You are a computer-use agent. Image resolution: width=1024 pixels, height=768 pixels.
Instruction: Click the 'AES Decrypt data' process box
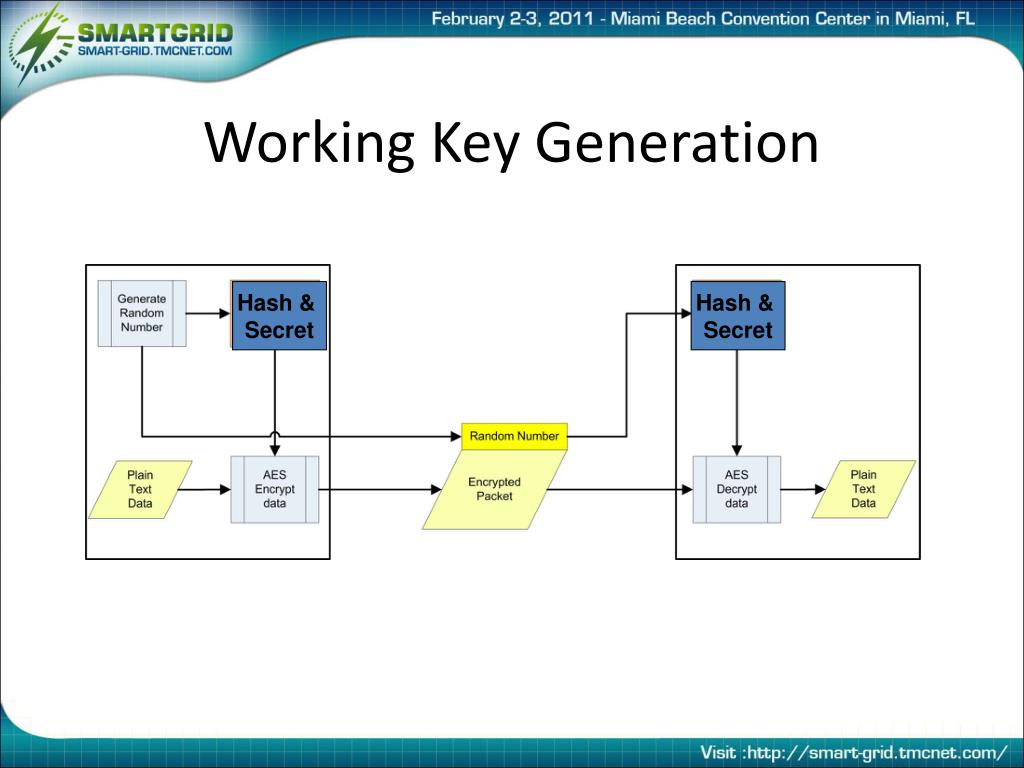pos(737,489)
